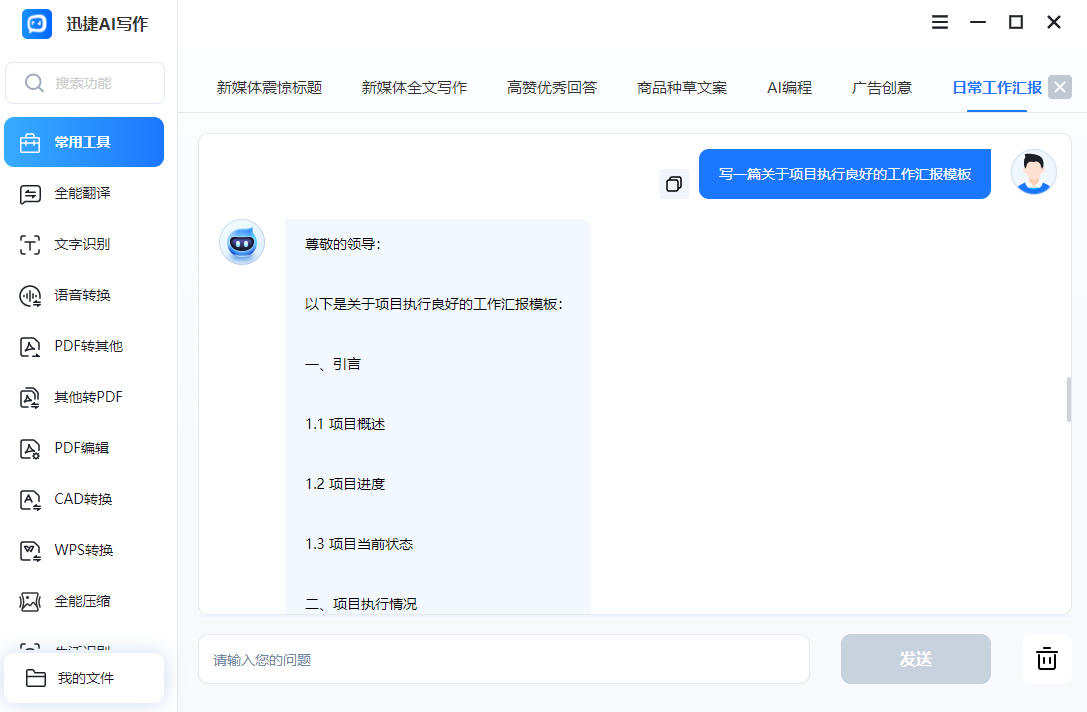The width and height of the screenshot is (1087, 712).
Task: Click the 请输入您的问题 input box
Action: (504, 659)
